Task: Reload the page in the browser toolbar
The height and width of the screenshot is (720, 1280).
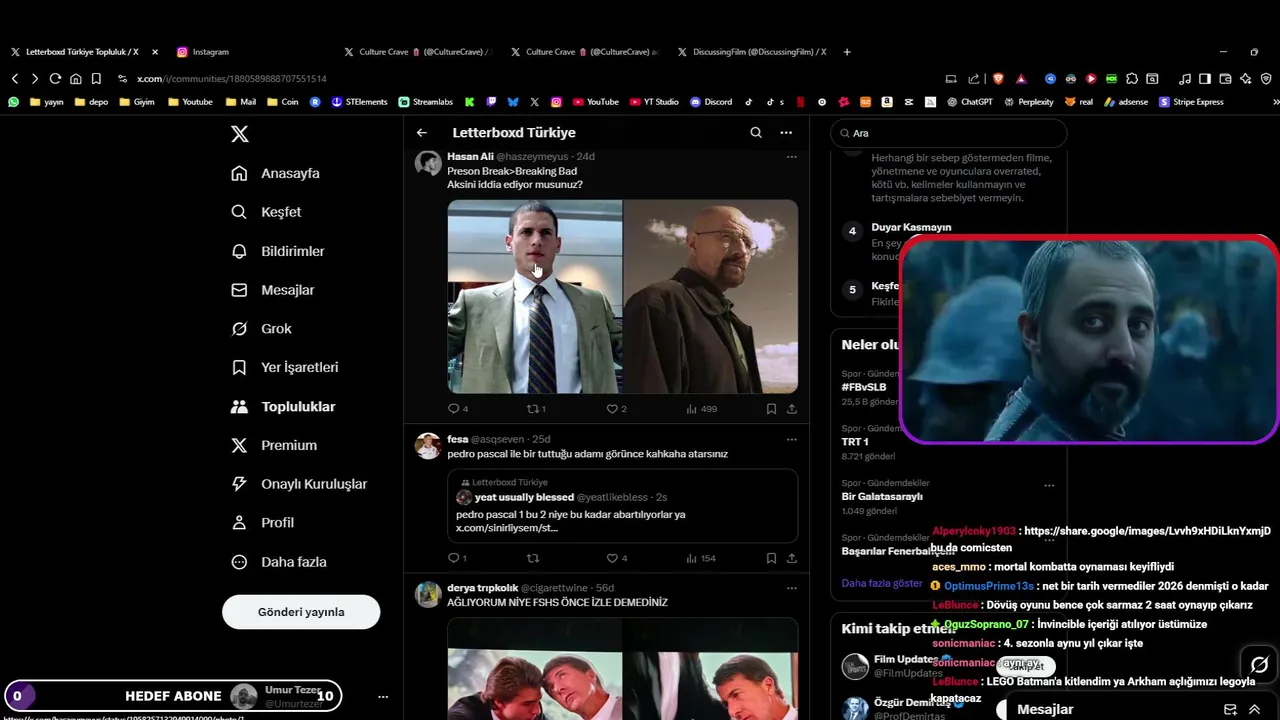Action: (55, 78)
